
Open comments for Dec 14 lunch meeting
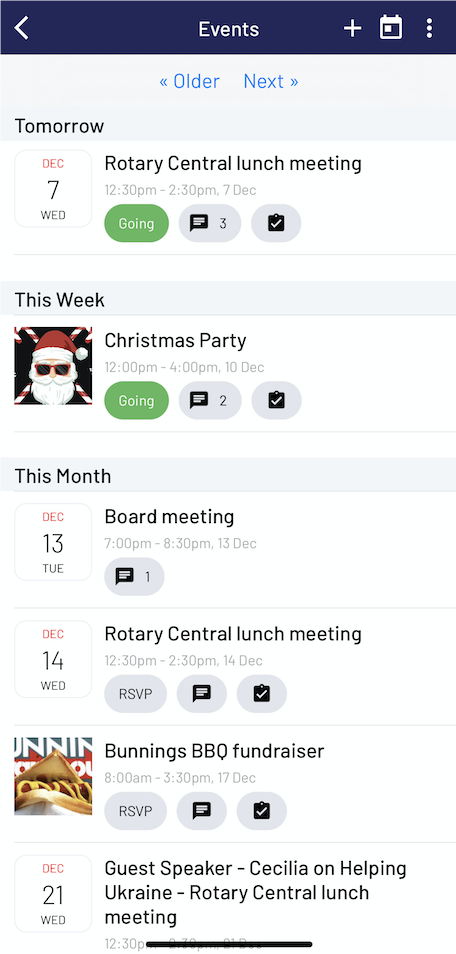[202, 694]
